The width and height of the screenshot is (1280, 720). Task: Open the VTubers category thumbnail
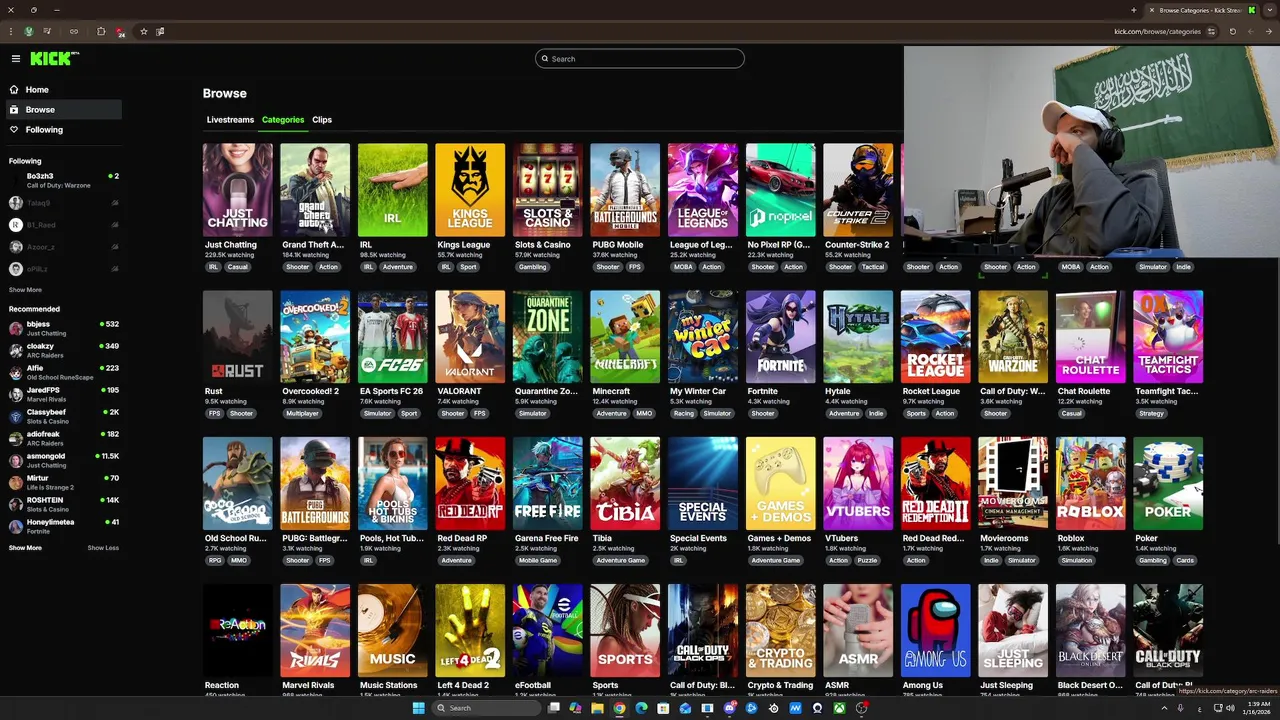pyautogui.click(x=858, y=484)
